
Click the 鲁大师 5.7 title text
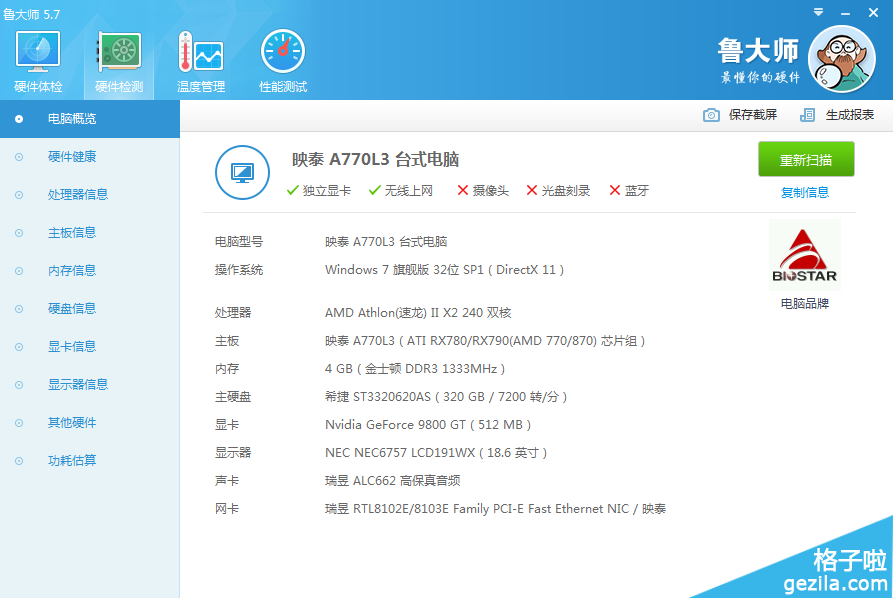point(31,14)
